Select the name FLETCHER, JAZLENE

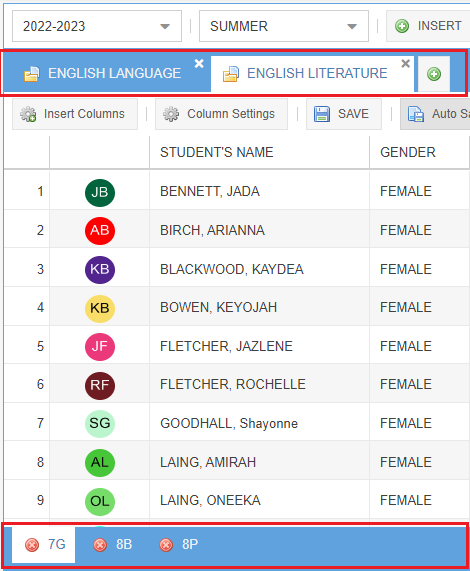pyautogui.click(x=226, y=346)
